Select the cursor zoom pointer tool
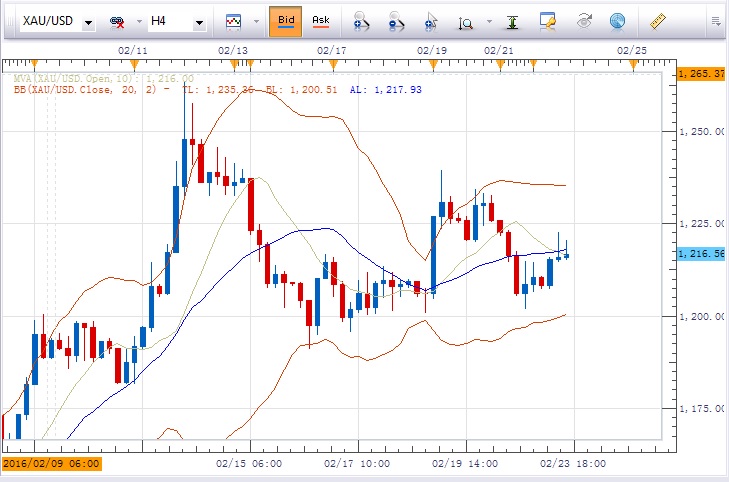The image size is (729, 482). (x=431, y=22)
